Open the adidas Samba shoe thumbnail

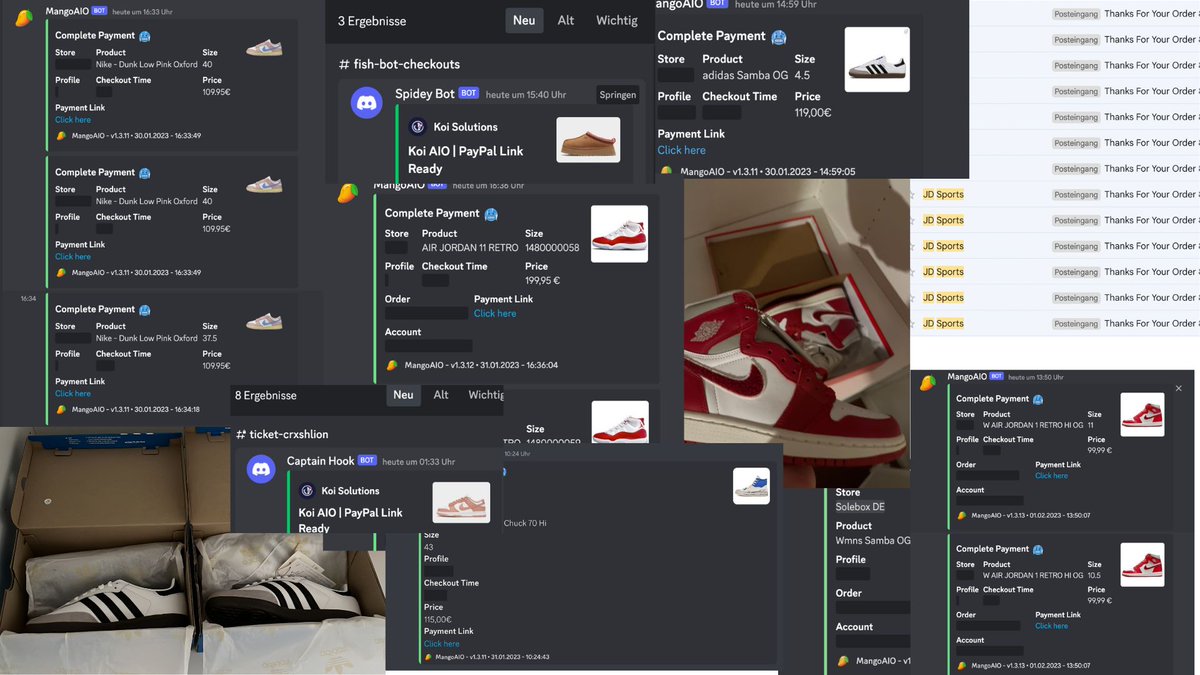click(877, 59)
